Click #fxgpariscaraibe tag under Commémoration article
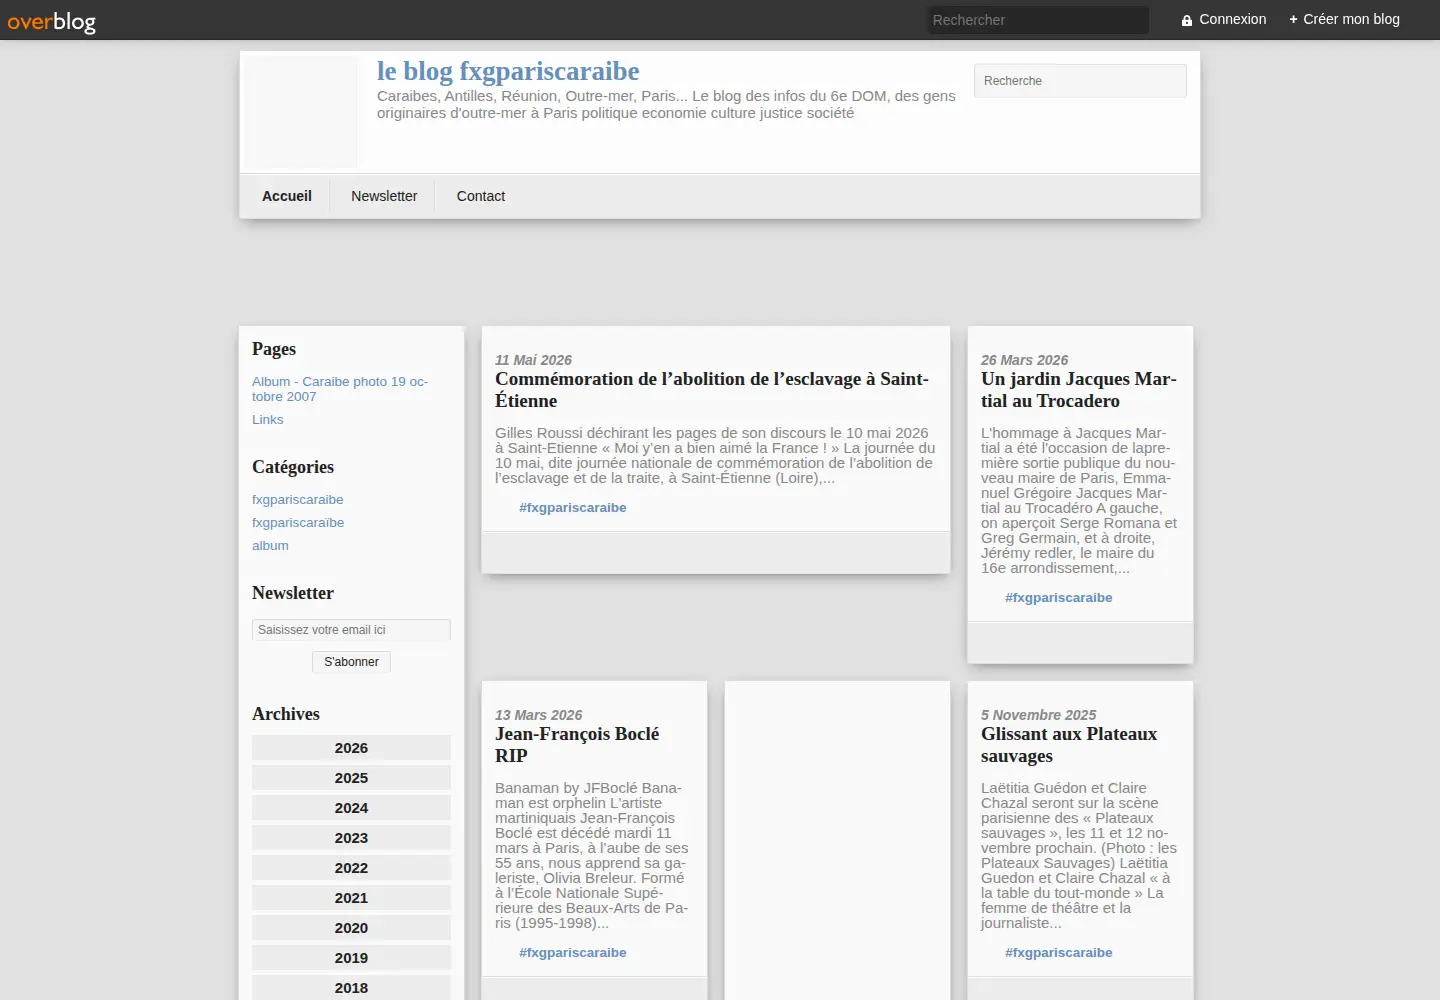The height and width of the screenshot is (1000, 1440). tap(573, 508)
